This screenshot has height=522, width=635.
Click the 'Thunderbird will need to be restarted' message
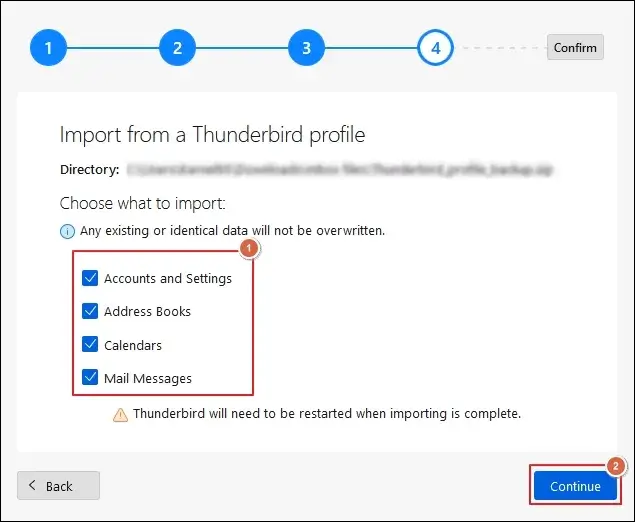(327, 414)
